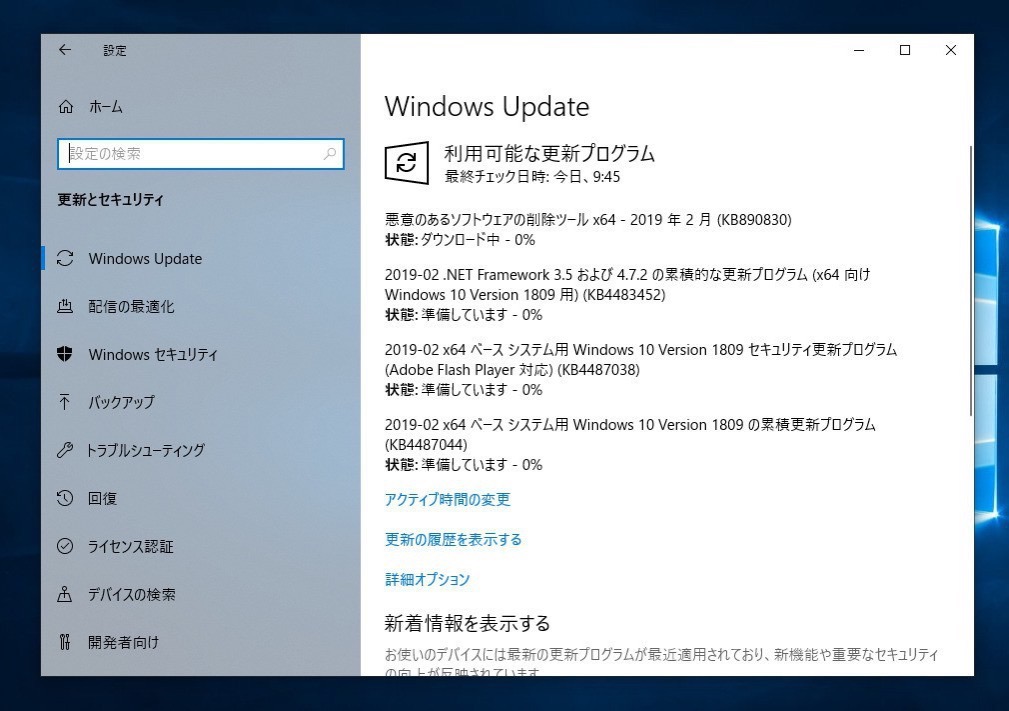Viewport: 1009px width, 711px height.
Task: Click the 回復 history clock icon
Action: (64, 498)
